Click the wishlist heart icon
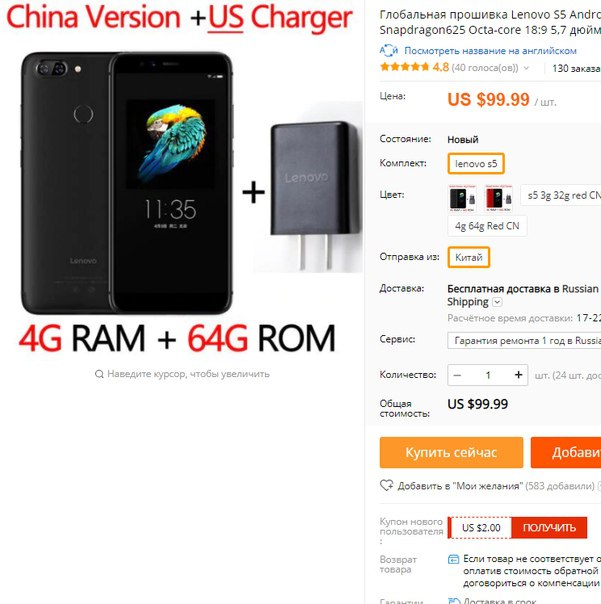601x604 pixels. point(386,485)
